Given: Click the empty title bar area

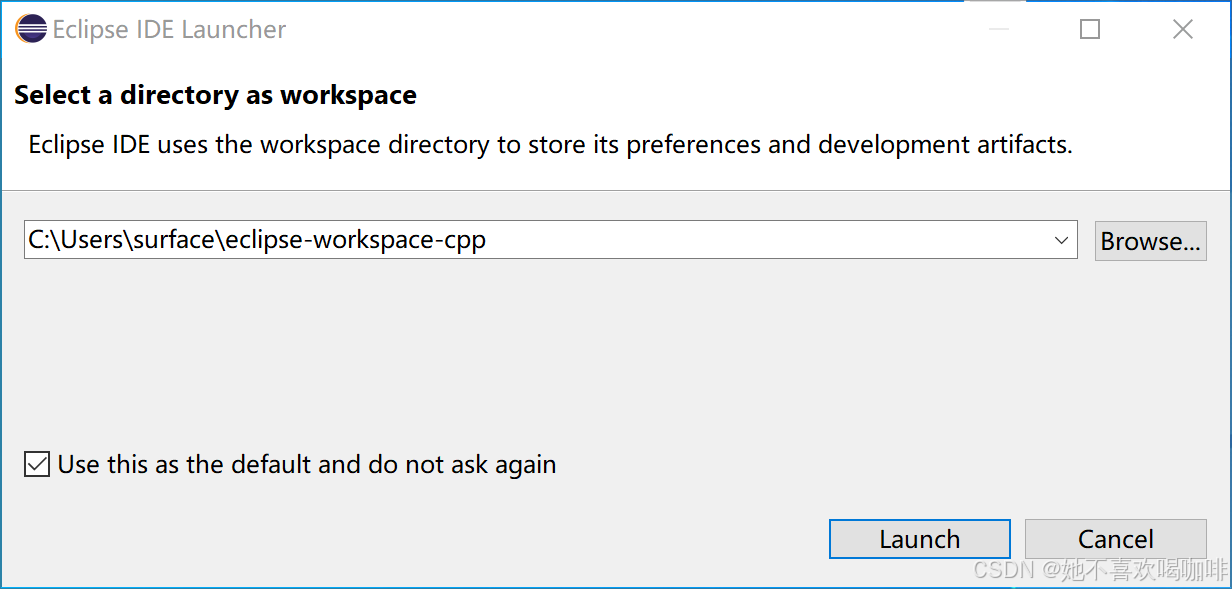Looking at the screenshot, I should [x=650, y=30].
